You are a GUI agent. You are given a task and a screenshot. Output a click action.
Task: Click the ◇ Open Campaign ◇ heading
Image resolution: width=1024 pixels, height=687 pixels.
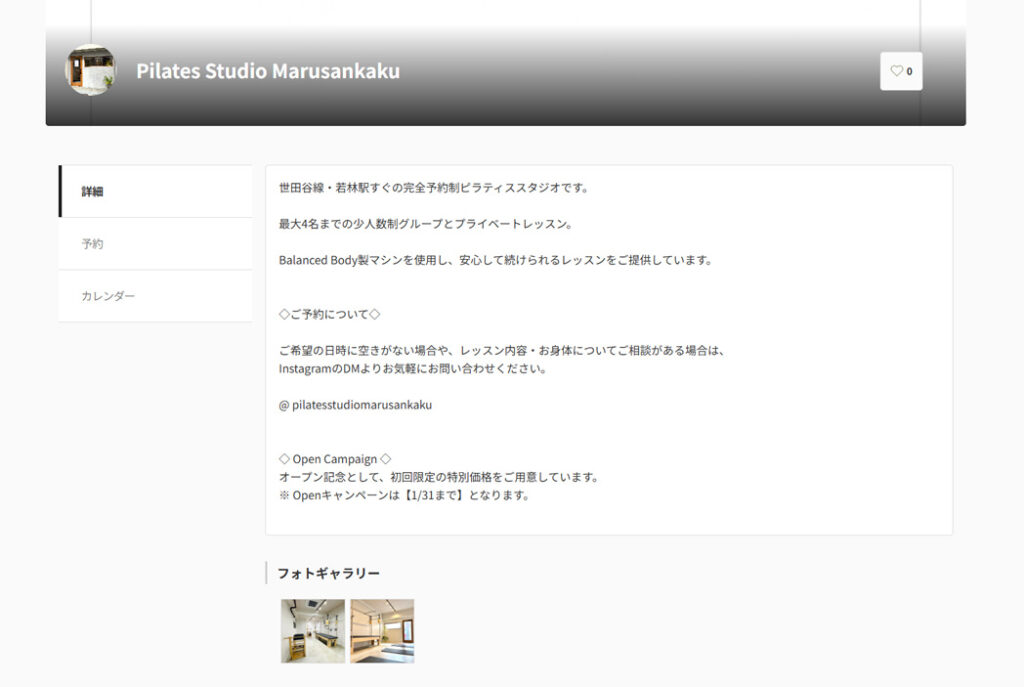335,459
